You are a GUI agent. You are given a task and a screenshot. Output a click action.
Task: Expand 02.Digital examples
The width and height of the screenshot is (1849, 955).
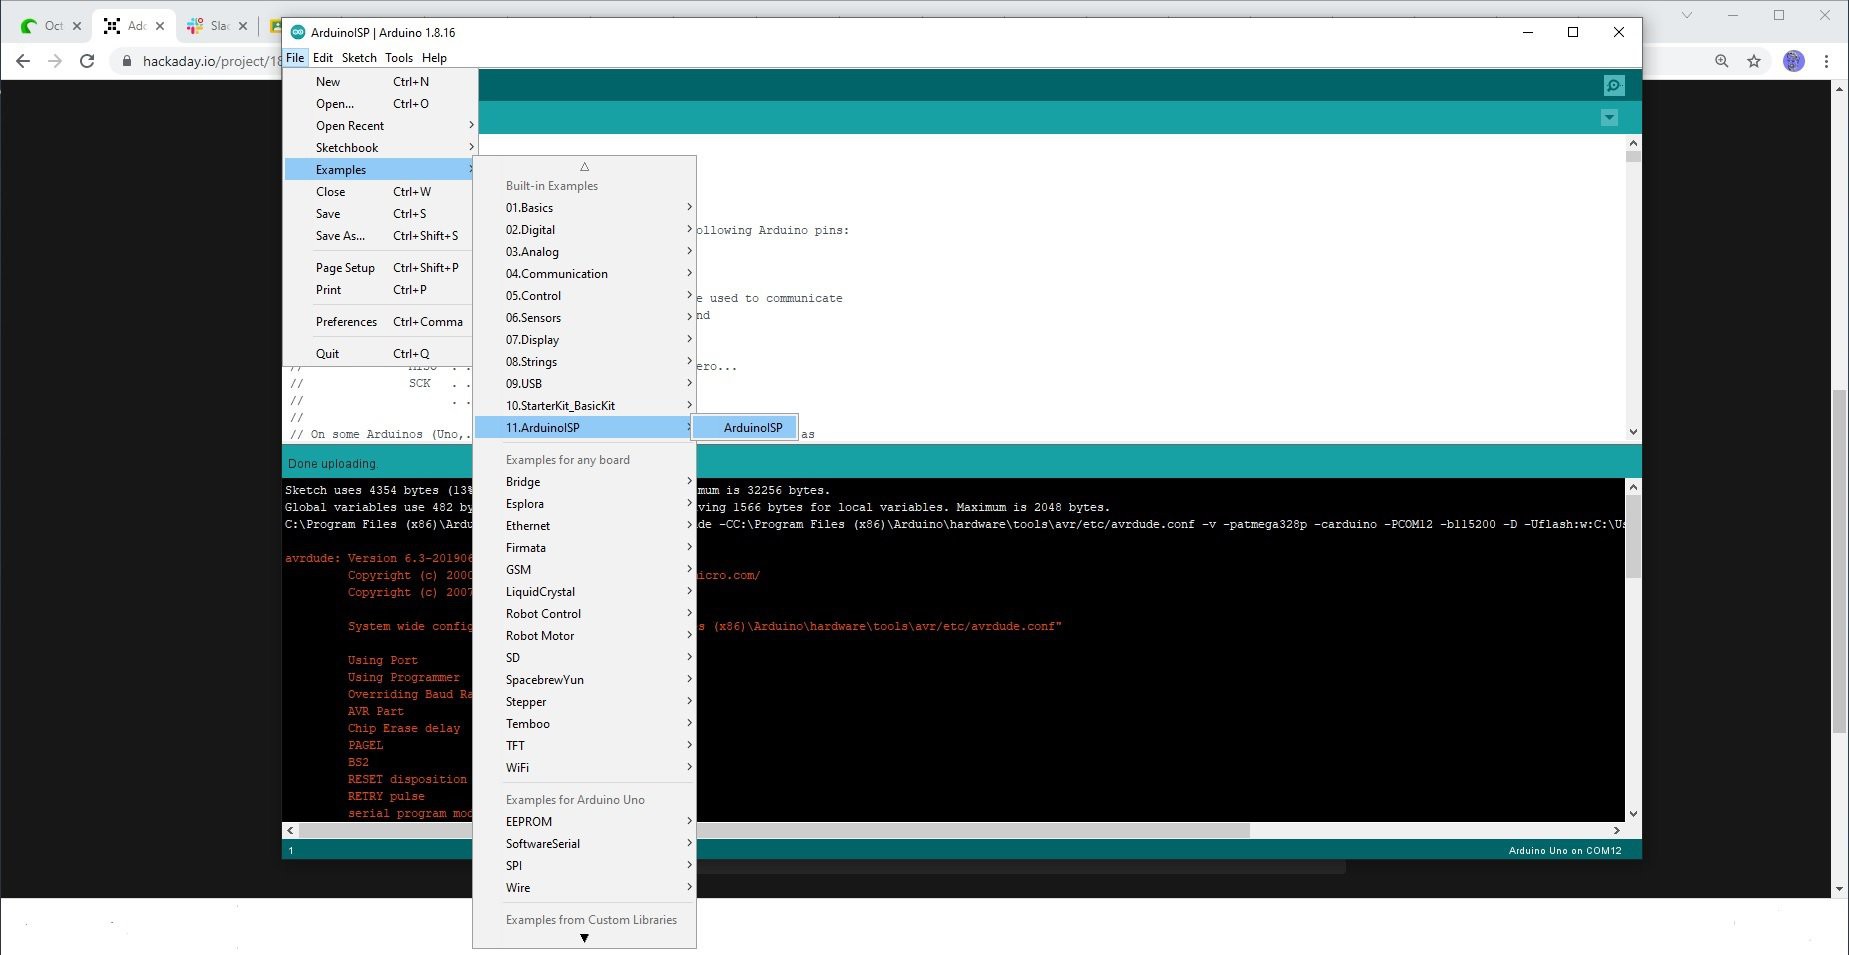pos(584,230)
